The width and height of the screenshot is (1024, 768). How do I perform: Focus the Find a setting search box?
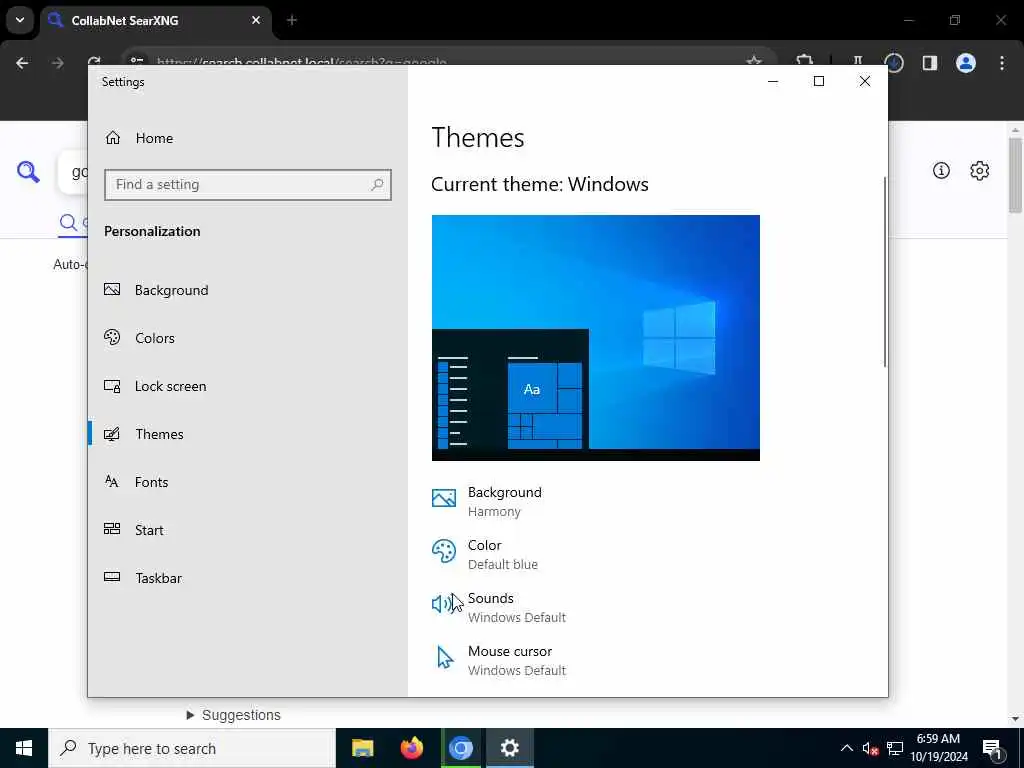point(248,185)
